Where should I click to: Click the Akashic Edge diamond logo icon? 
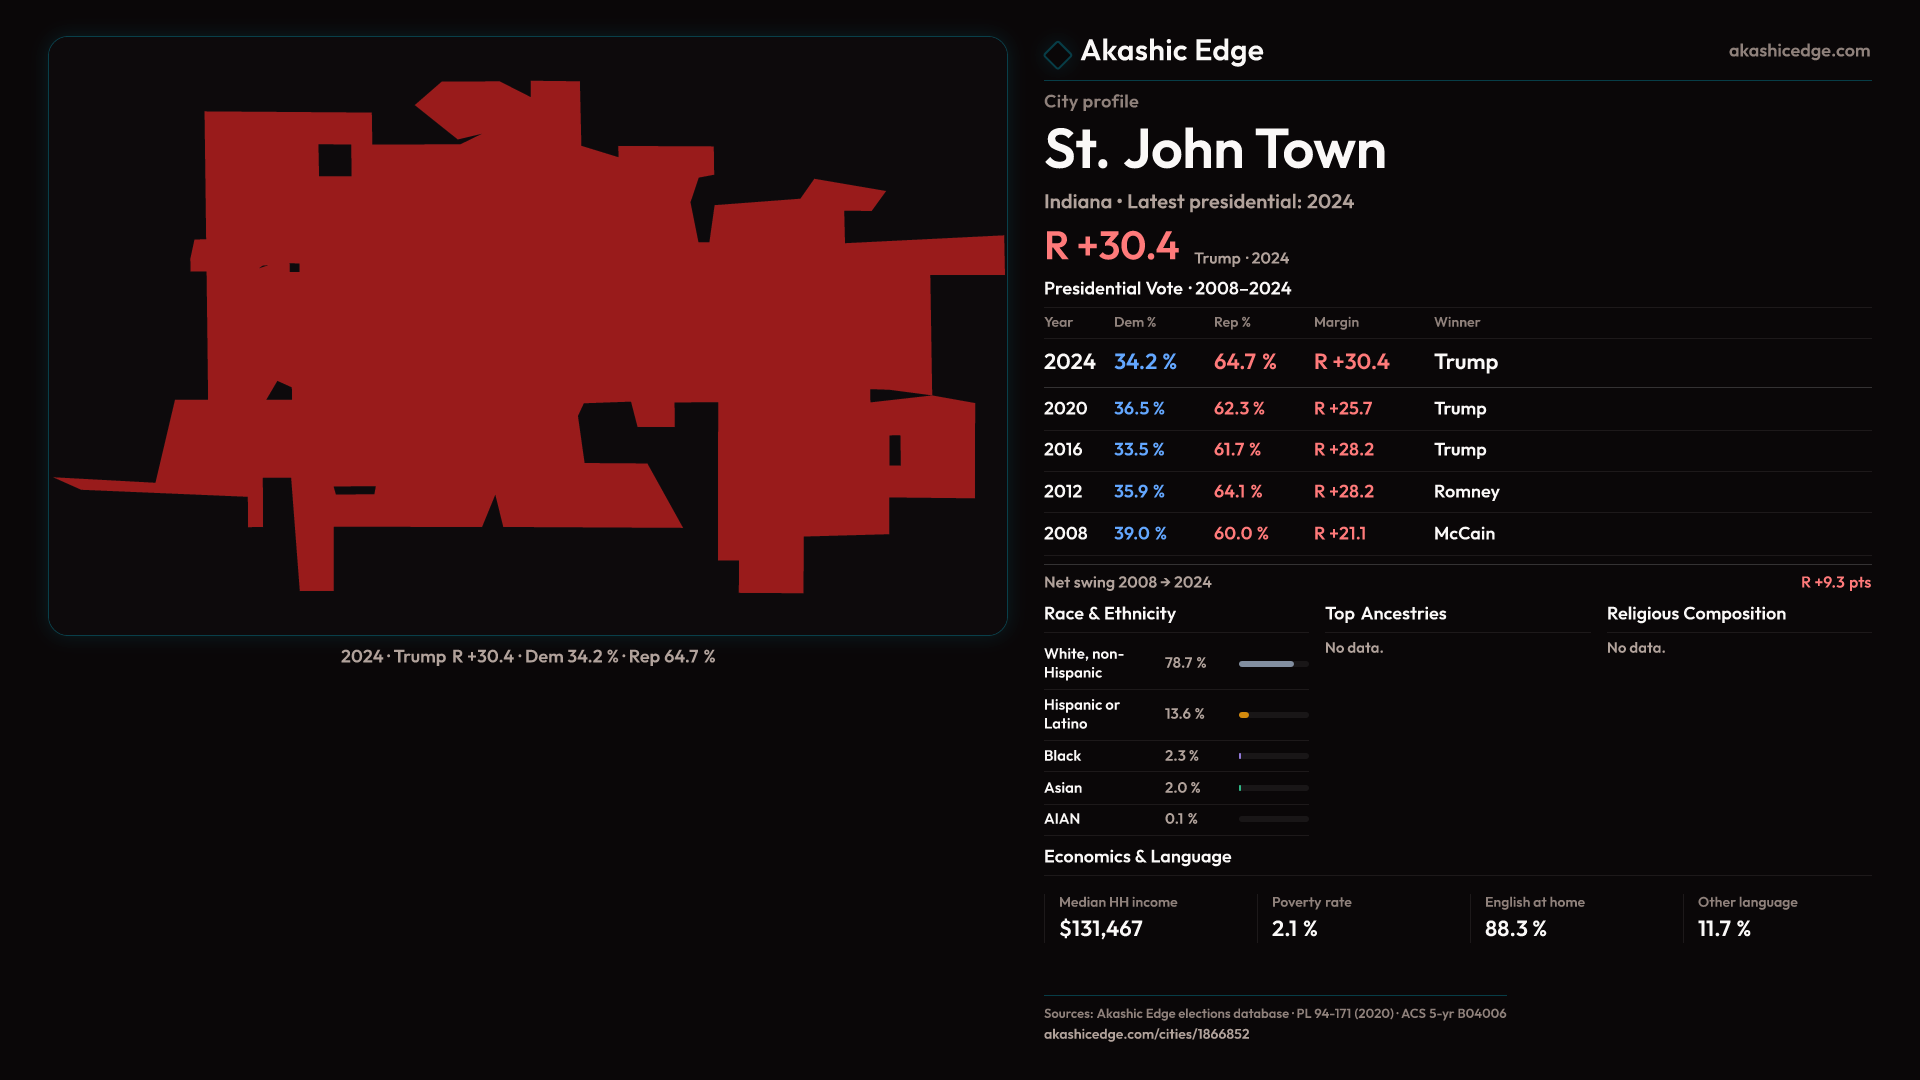(1057, 54)
